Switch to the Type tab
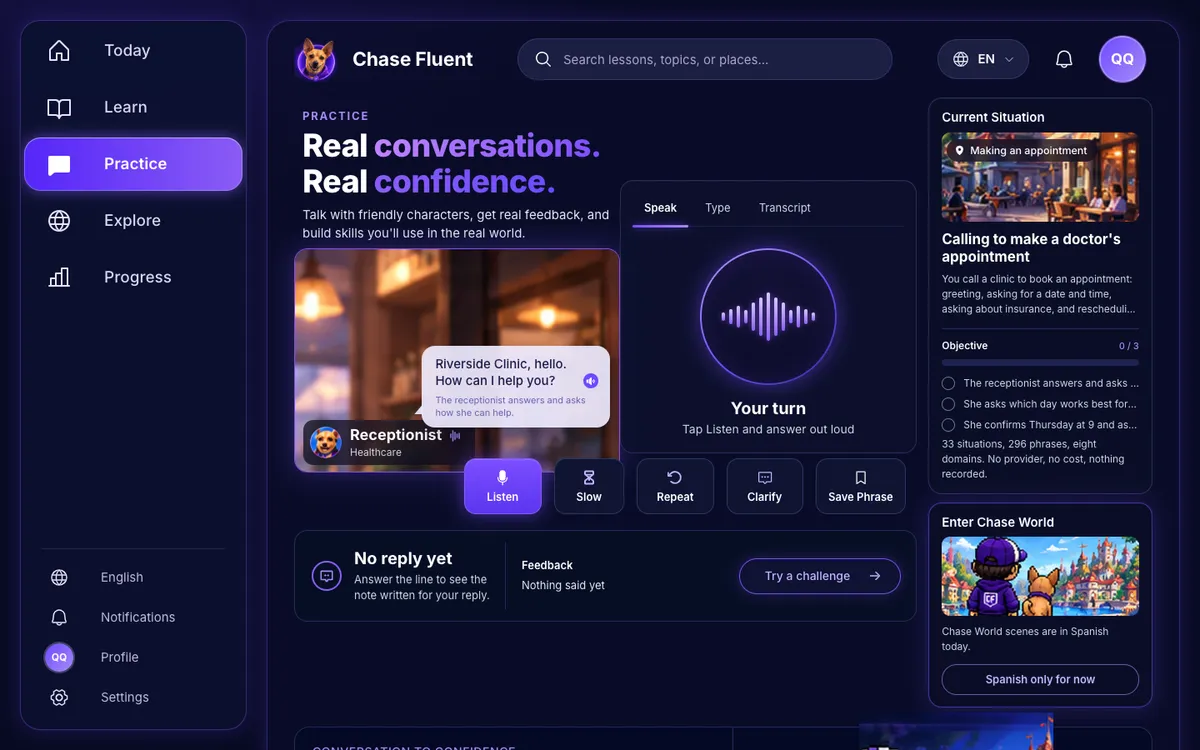This screenshot has height=750, width=1200. point(718,208)
